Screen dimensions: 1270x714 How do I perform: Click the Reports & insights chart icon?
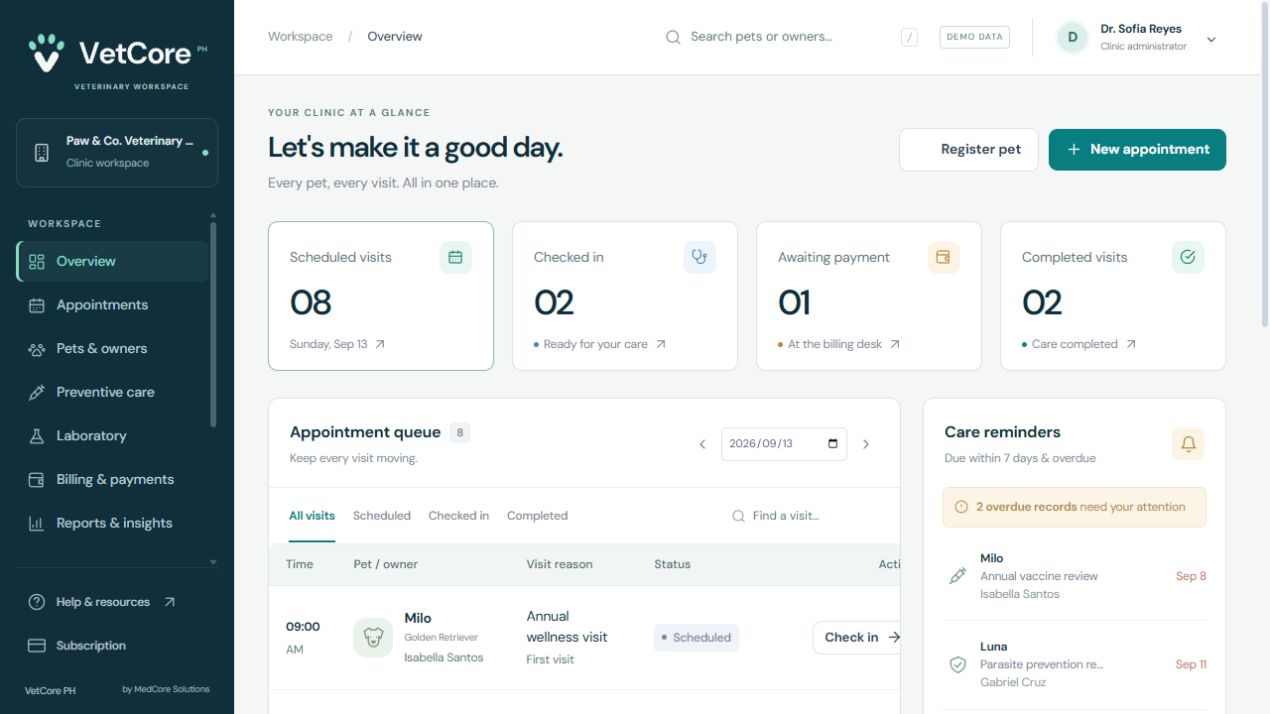click(37, 523)
